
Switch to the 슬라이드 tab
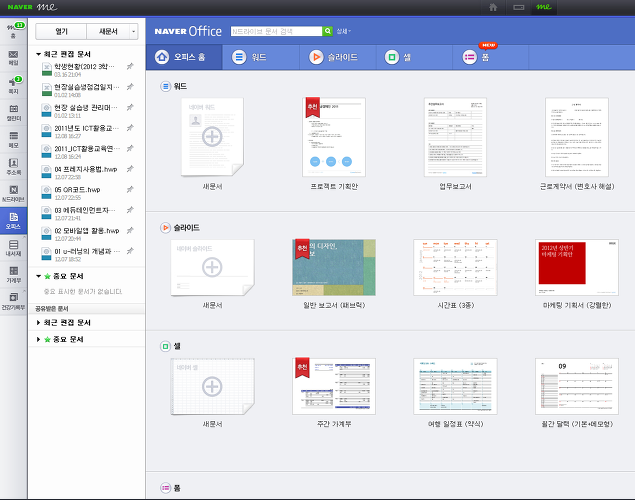pyautogui.click(x=338, y=57)
